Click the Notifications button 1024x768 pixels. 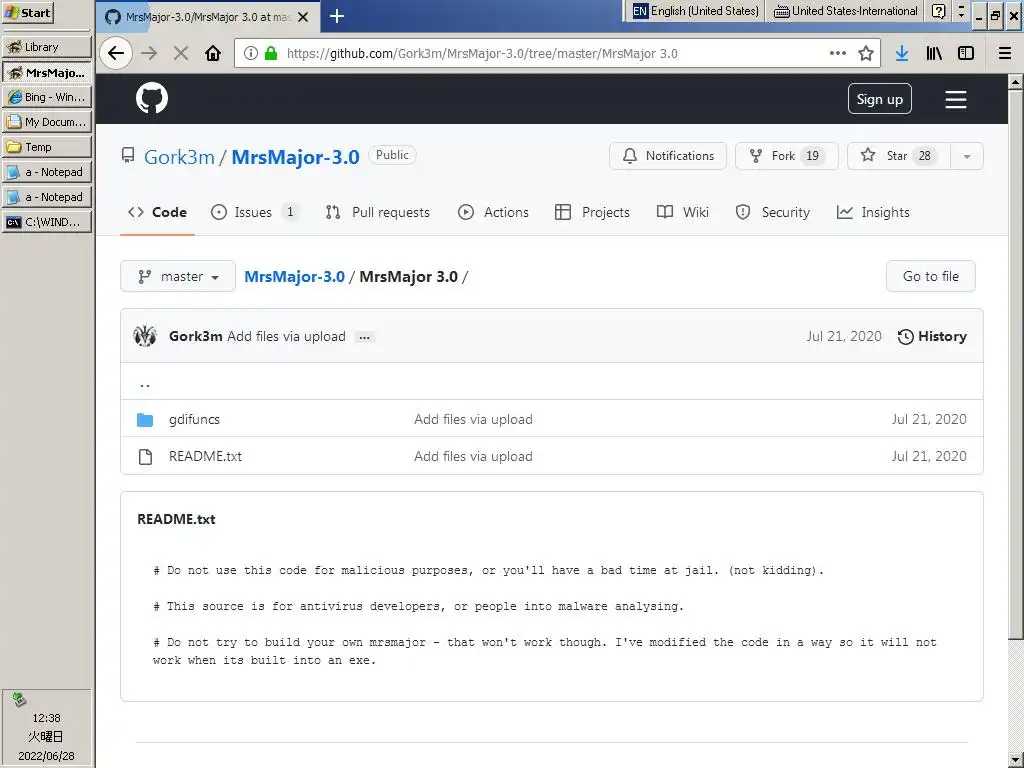[667, 156]
